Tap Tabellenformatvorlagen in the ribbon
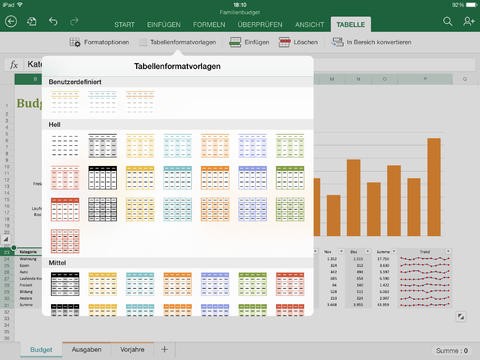 178,42
